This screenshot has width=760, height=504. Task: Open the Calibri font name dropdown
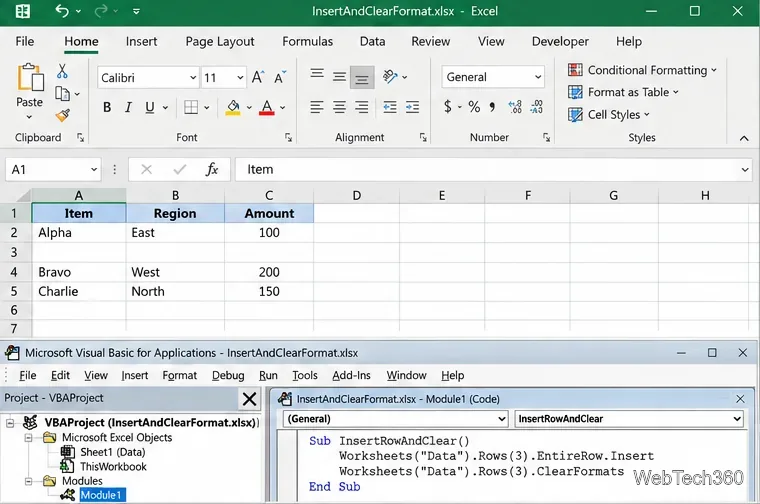tap(193, 78)
